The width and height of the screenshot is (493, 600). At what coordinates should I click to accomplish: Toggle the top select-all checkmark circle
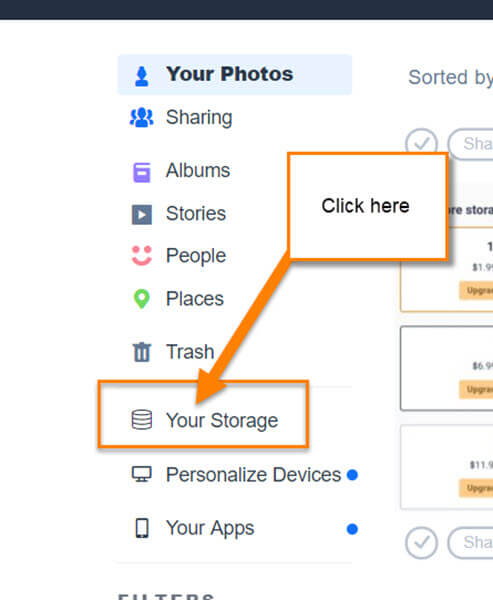421,144
